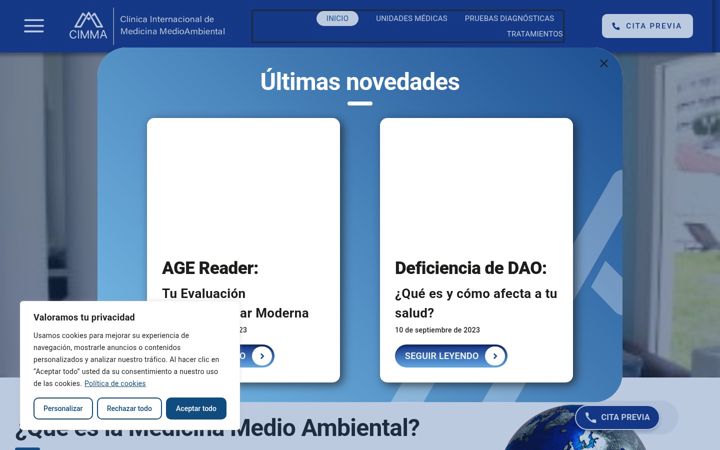Click AGE Reader card image area
The height and width of the screenshot is (450, 720).
tap(243, 184)
